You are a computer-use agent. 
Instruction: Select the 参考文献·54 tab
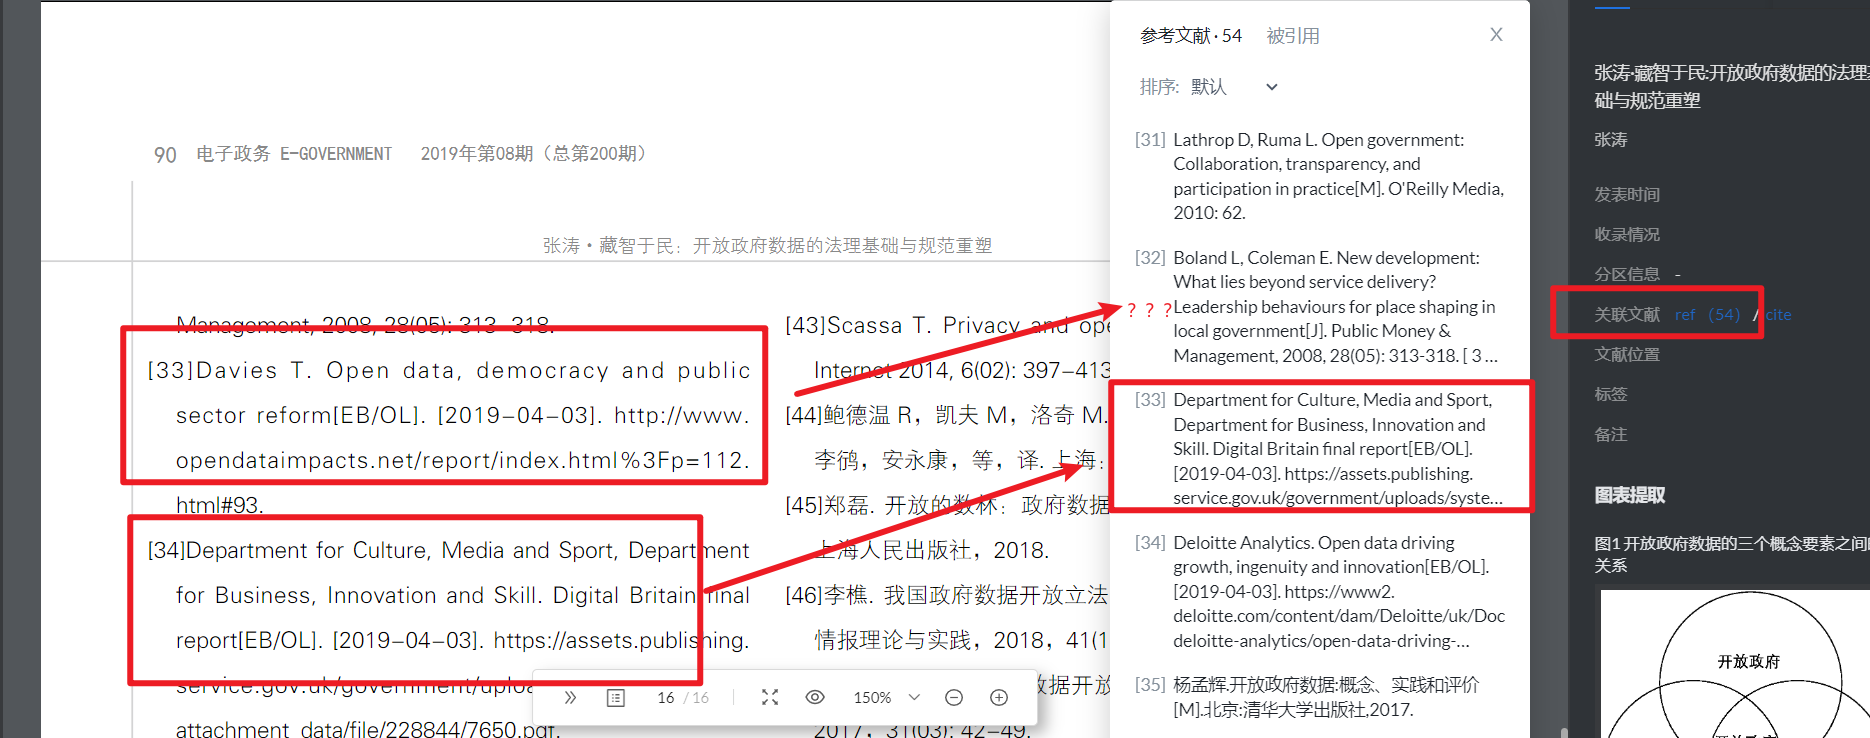point(1191,36)
